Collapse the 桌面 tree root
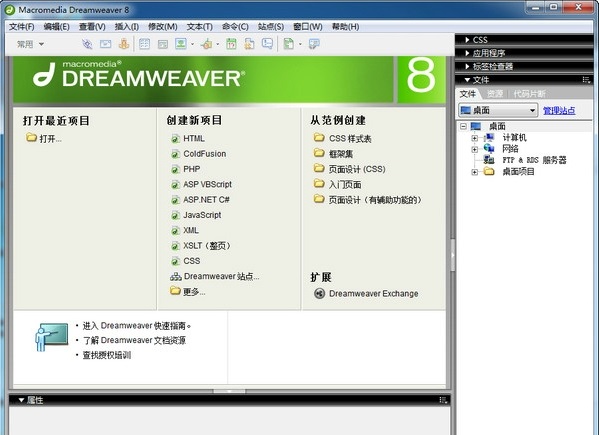Viewport: 599px width, 435px height. tap(463, 126)
